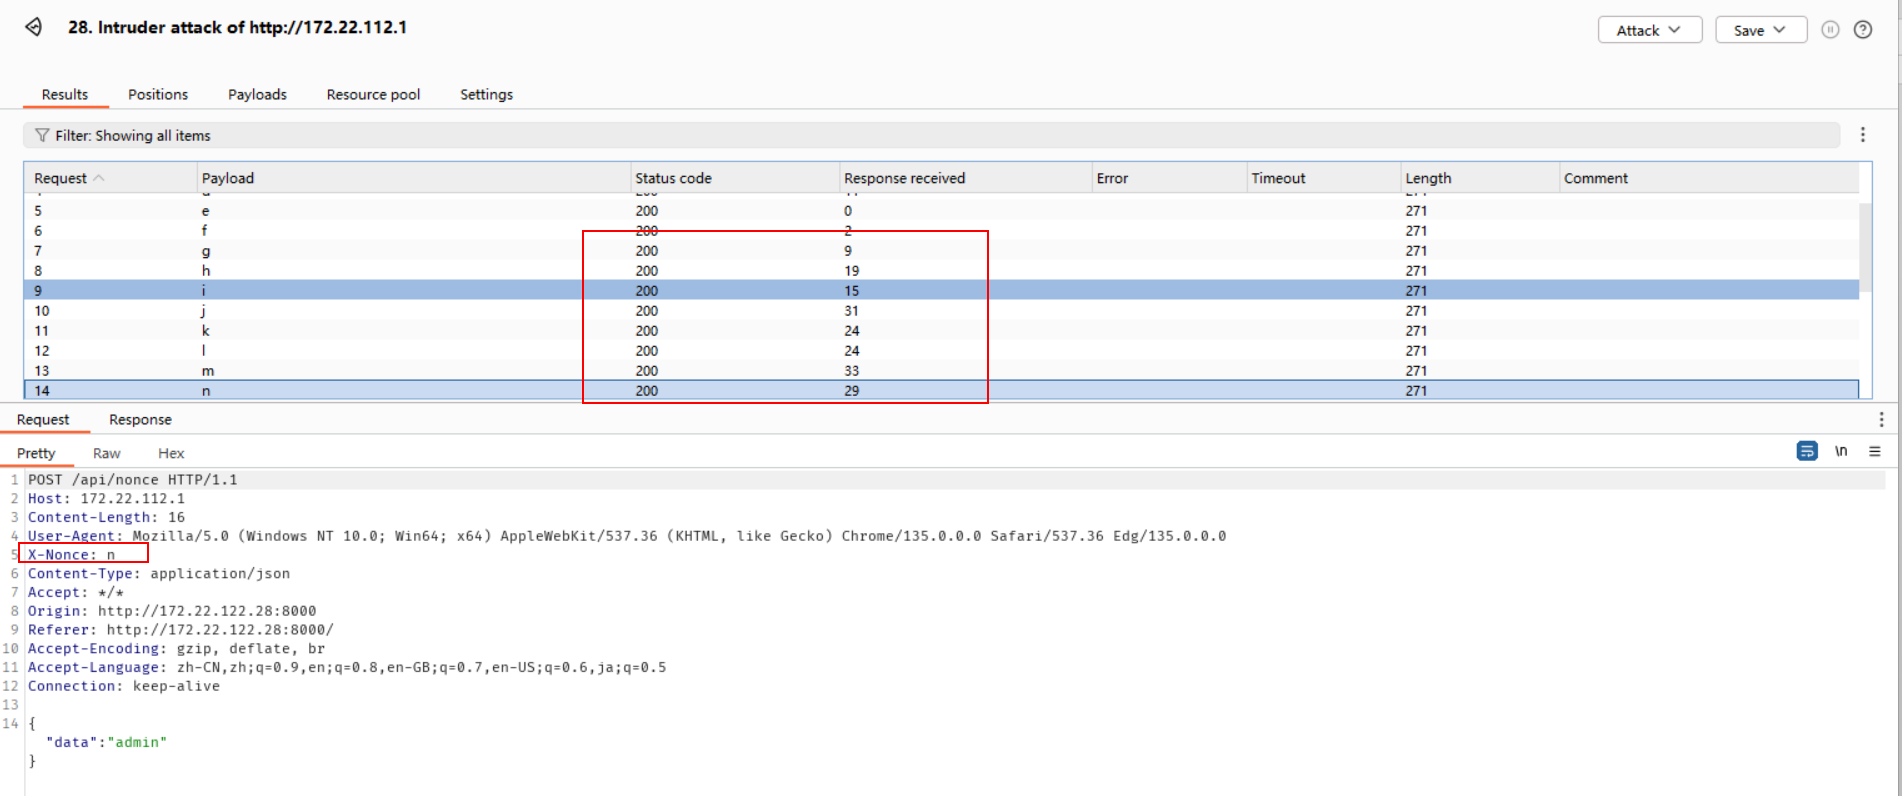Select the Pretty view tab
The image size is (1902, 796).
36,453
